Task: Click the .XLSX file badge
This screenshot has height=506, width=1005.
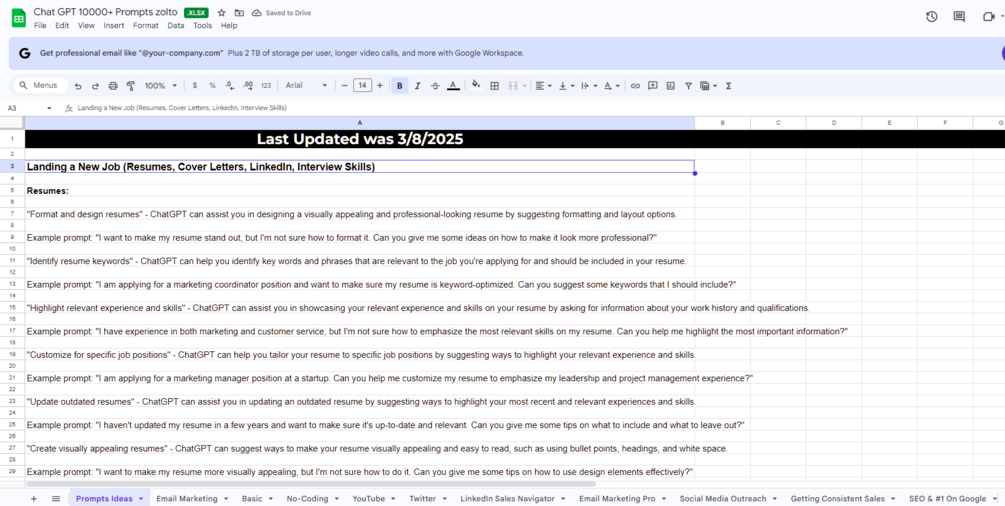Action: click(x=196, y=13)
